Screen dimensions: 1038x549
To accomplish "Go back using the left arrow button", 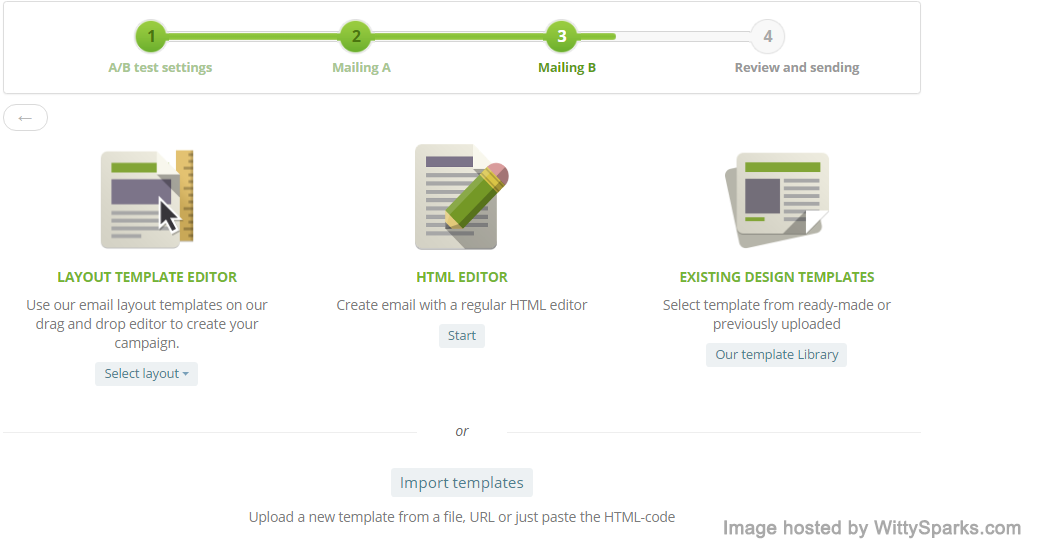I will click(25, 118).
